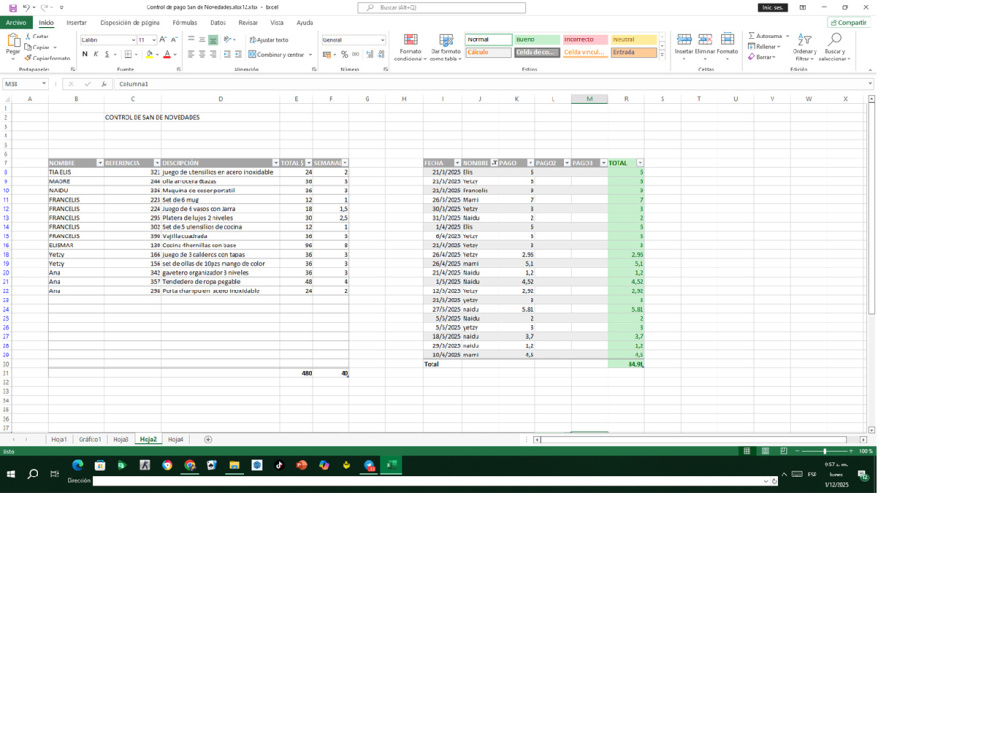The image size is (1000, 750).
Task: Click the Buscar search box
Action: 442,8
